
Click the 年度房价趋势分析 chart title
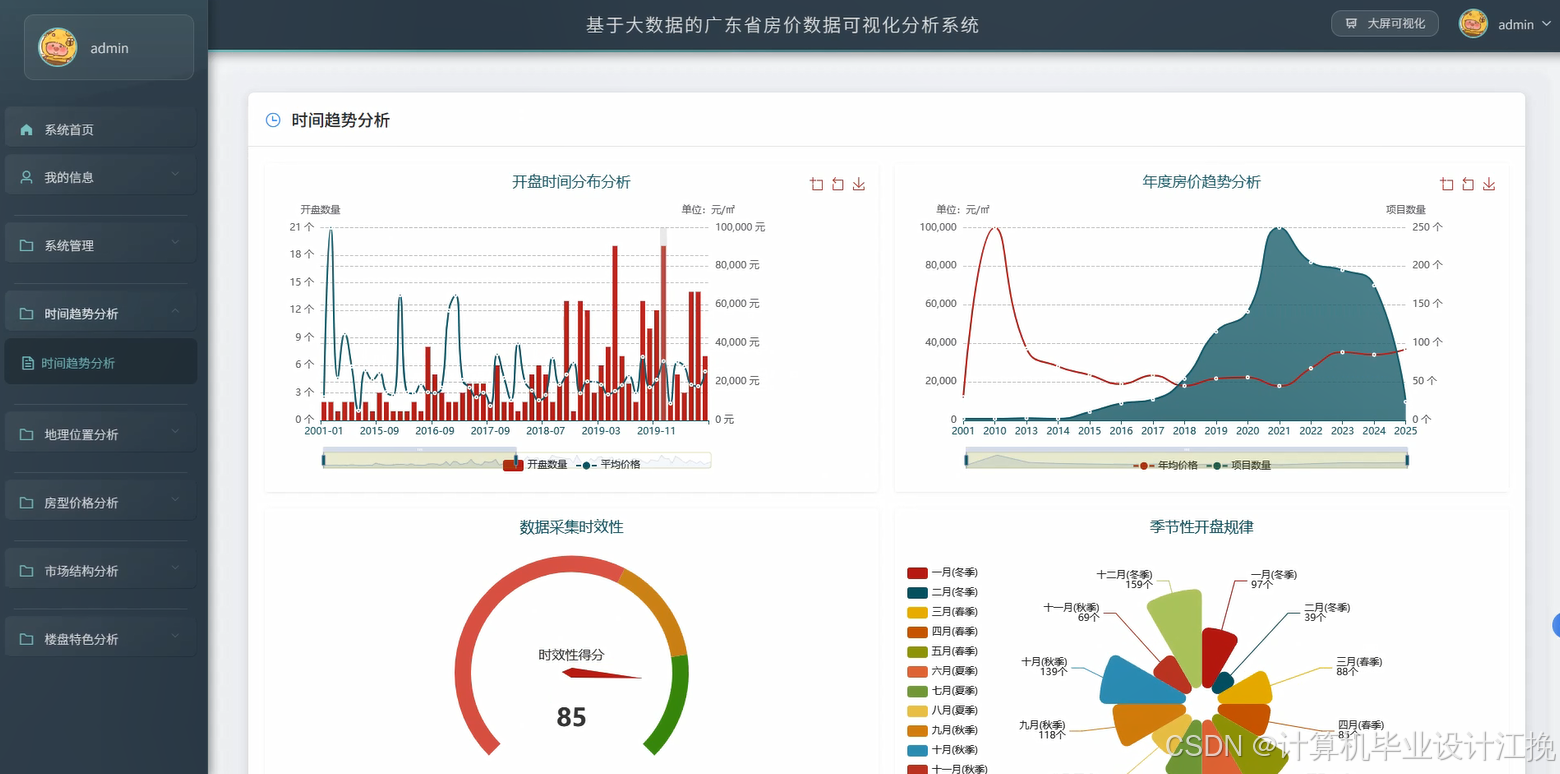(1201, 182)
